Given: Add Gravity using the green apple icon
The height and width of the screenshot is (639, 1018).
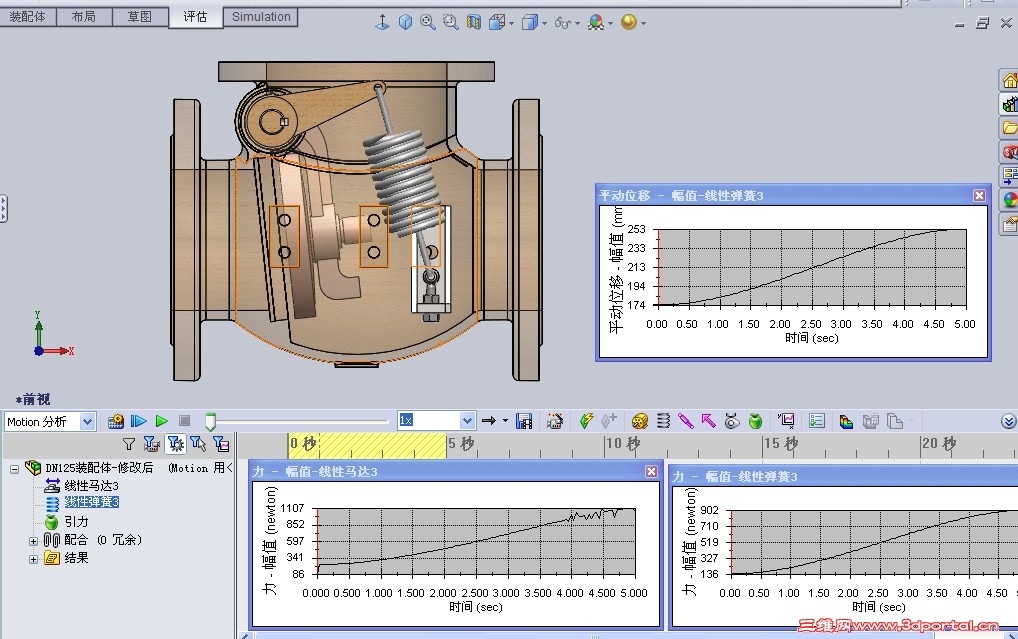Looking at the screenshot, I should click(x=755, y=421).
